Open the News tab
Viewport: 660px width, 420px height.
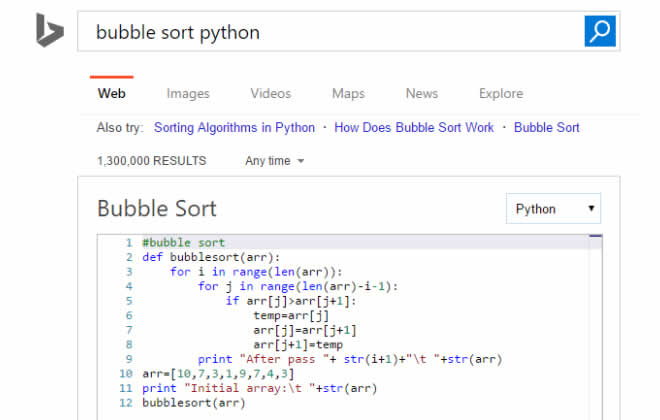tap(422, 93)
